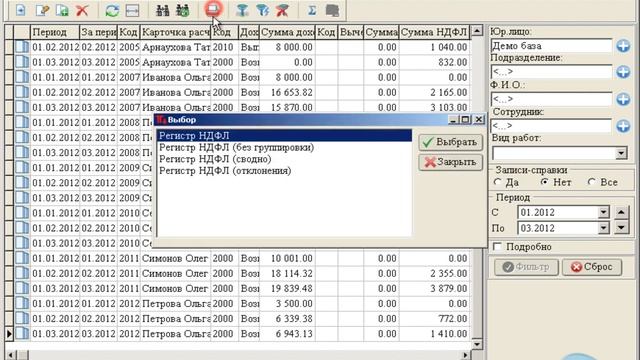Viewport: 640px width, 360px height.
Task: Click the new record toolbar icon
Action: click(20, 10)
